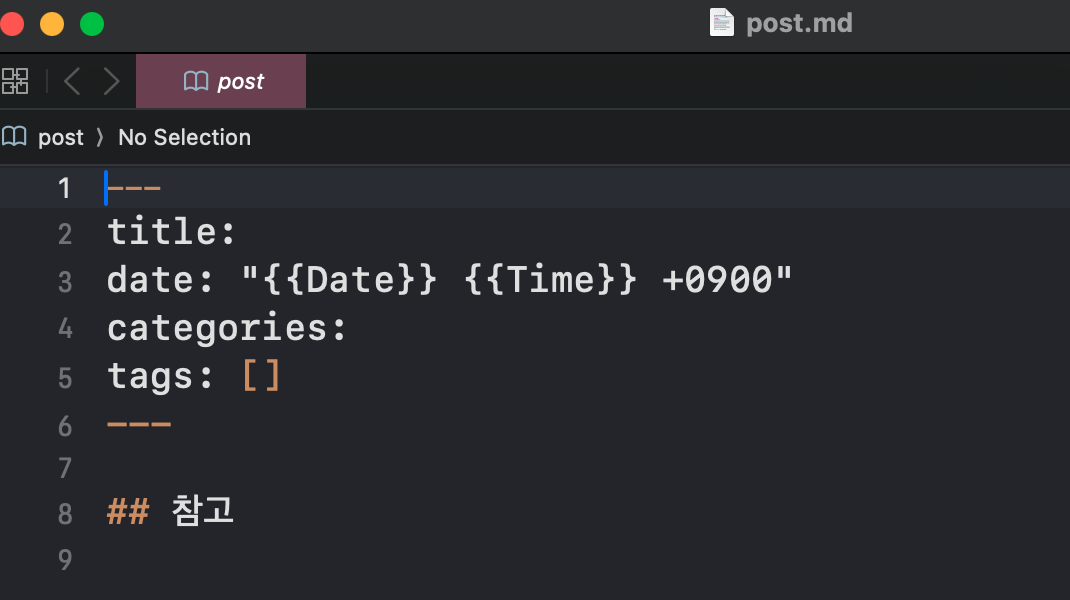The image size is (1070, 600).
Task: Open the related items grid menu
Action: coord(15,81)
